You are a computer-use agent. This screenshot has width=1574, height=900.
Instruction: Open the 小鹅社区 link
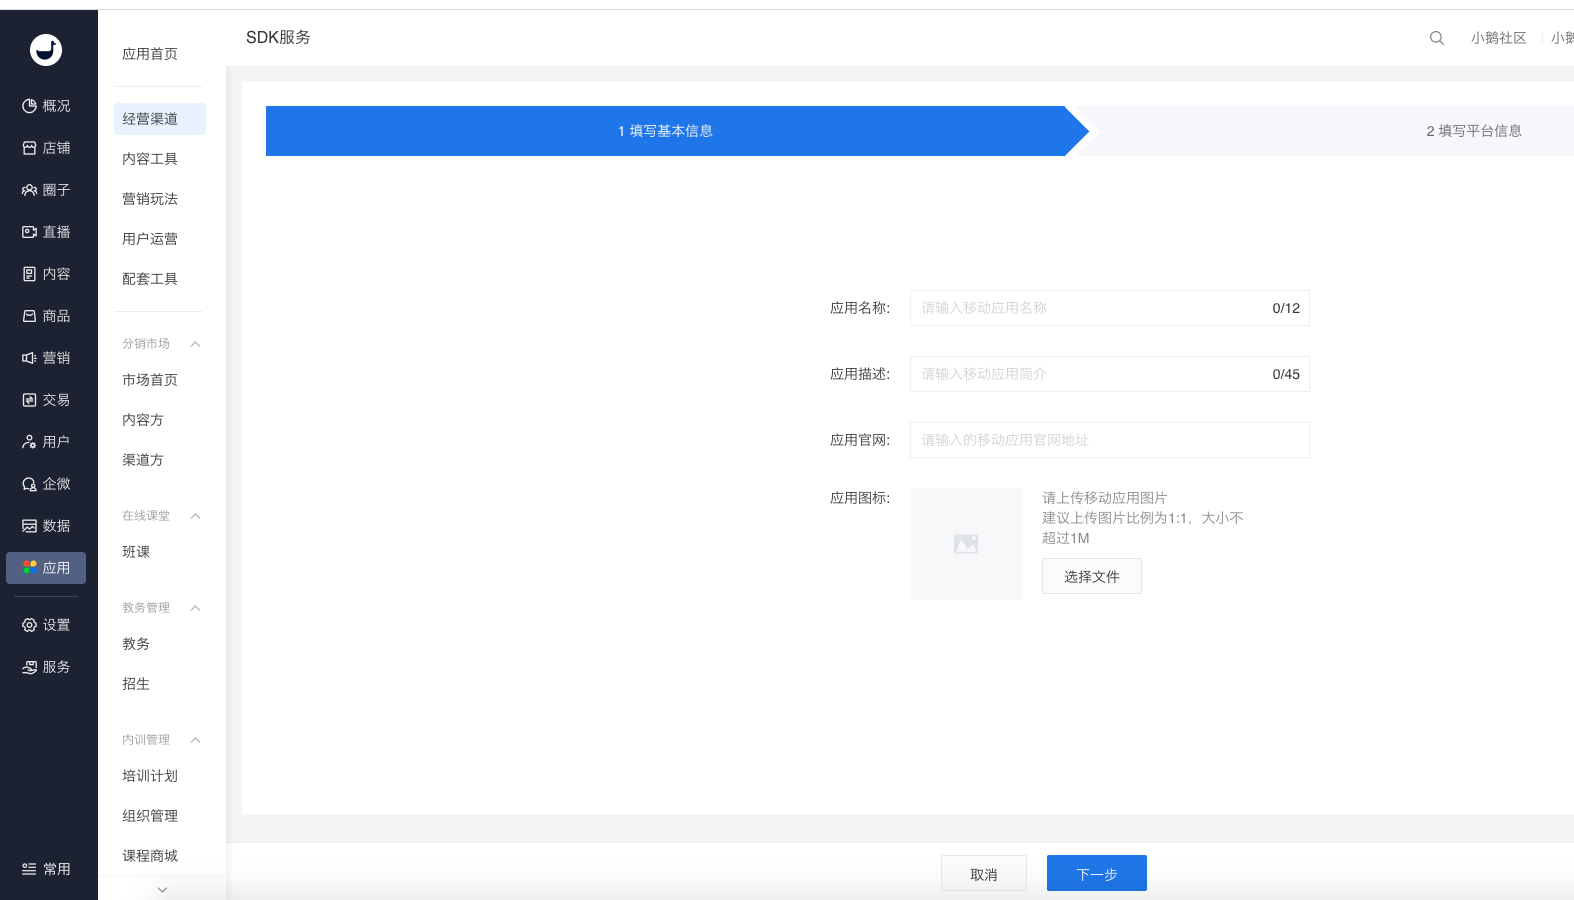click(1499, 38)
